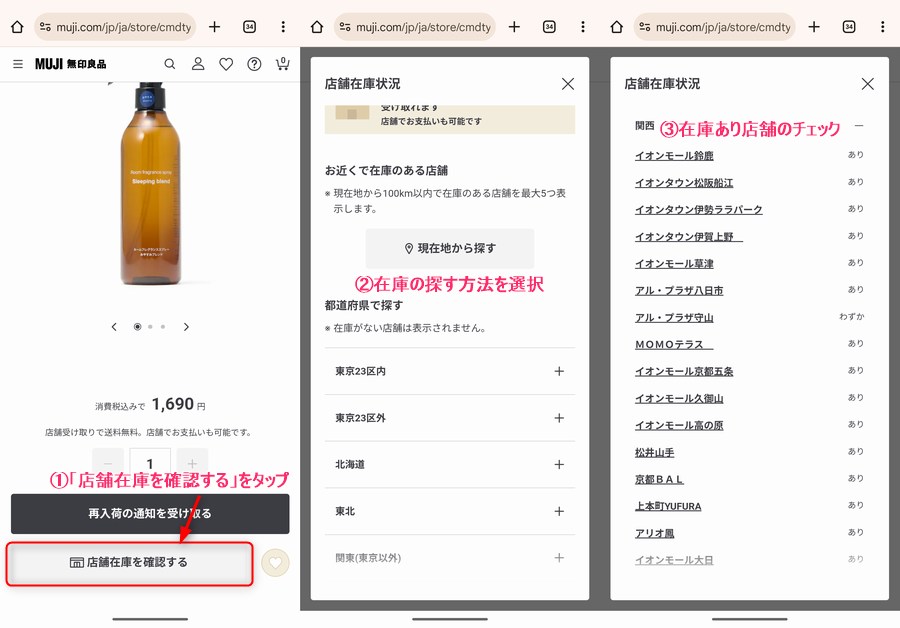The image size is (900, 628).
Task: Open MUJI account profile icon
Action: pos(198,64)
